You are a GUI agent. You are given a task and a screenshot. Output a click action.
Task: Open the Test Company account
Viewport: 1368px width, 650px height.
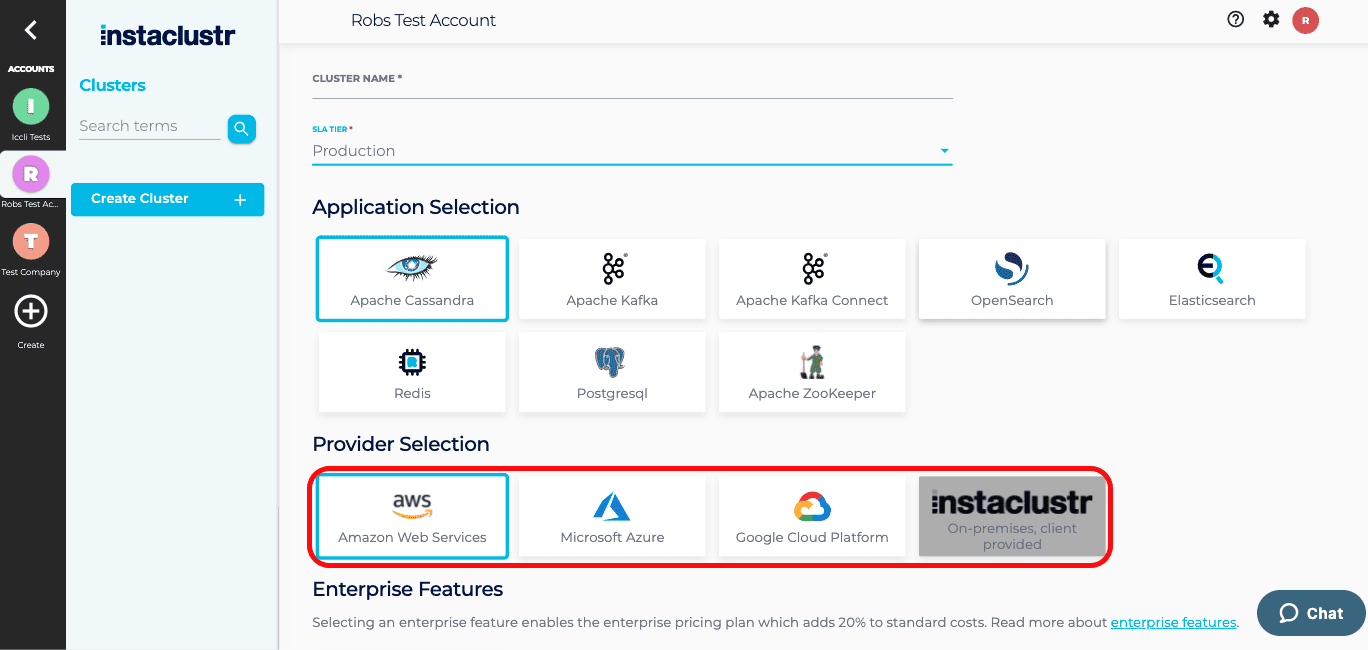pyautogui.click(x=31, y=241)
